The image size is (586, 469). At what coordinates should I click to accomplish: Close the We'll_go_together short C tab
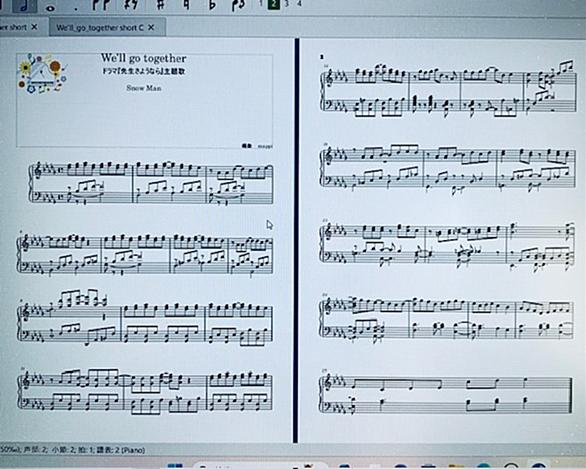pos(151,27)
